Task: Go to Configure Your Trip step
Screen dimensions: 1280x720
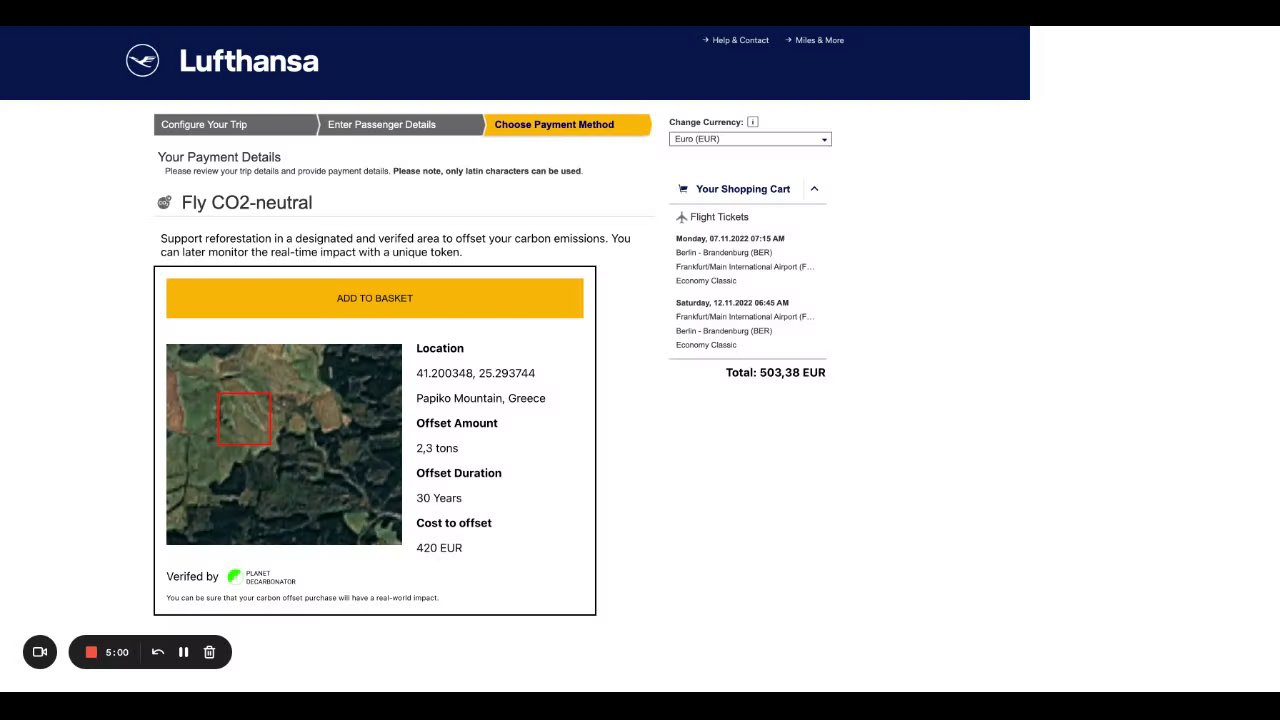Action: [235, 125]
